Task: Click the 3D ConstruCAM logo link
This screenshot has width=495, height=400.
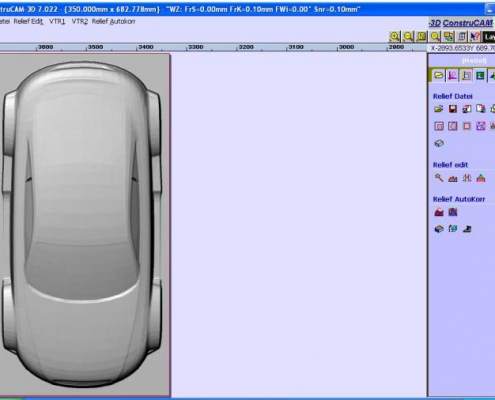Action: [x=462, y=23]
